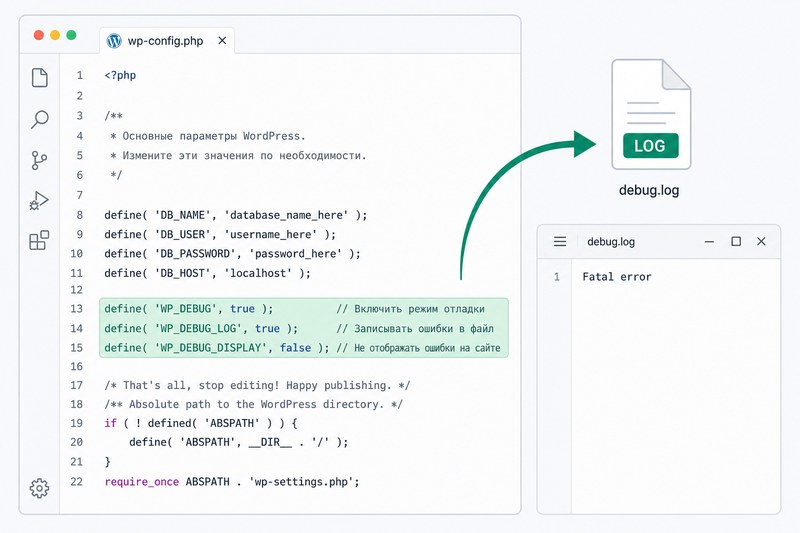Click line number 1 in debug.log window
800x533 pixels.
[557, 277]
